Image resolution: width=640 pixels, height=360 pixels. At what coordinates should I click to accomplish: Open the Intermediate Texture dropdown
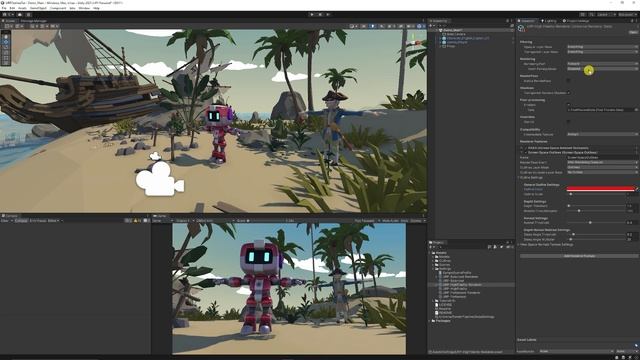602,134
